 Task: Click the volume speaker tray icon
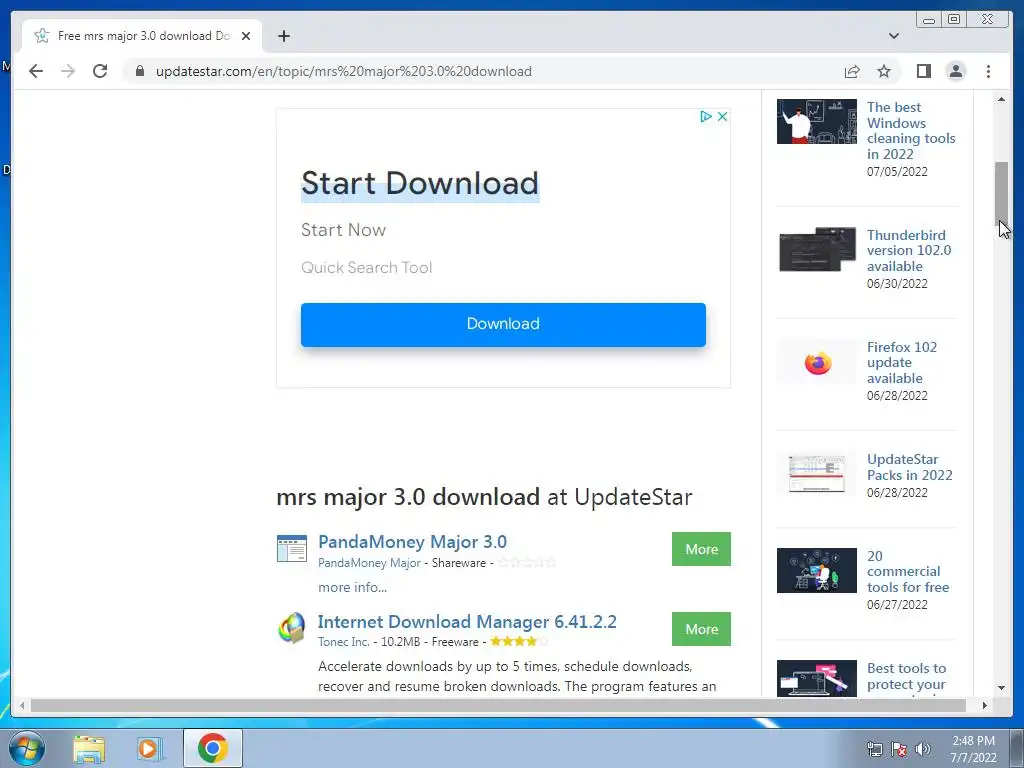click(923, 749)
